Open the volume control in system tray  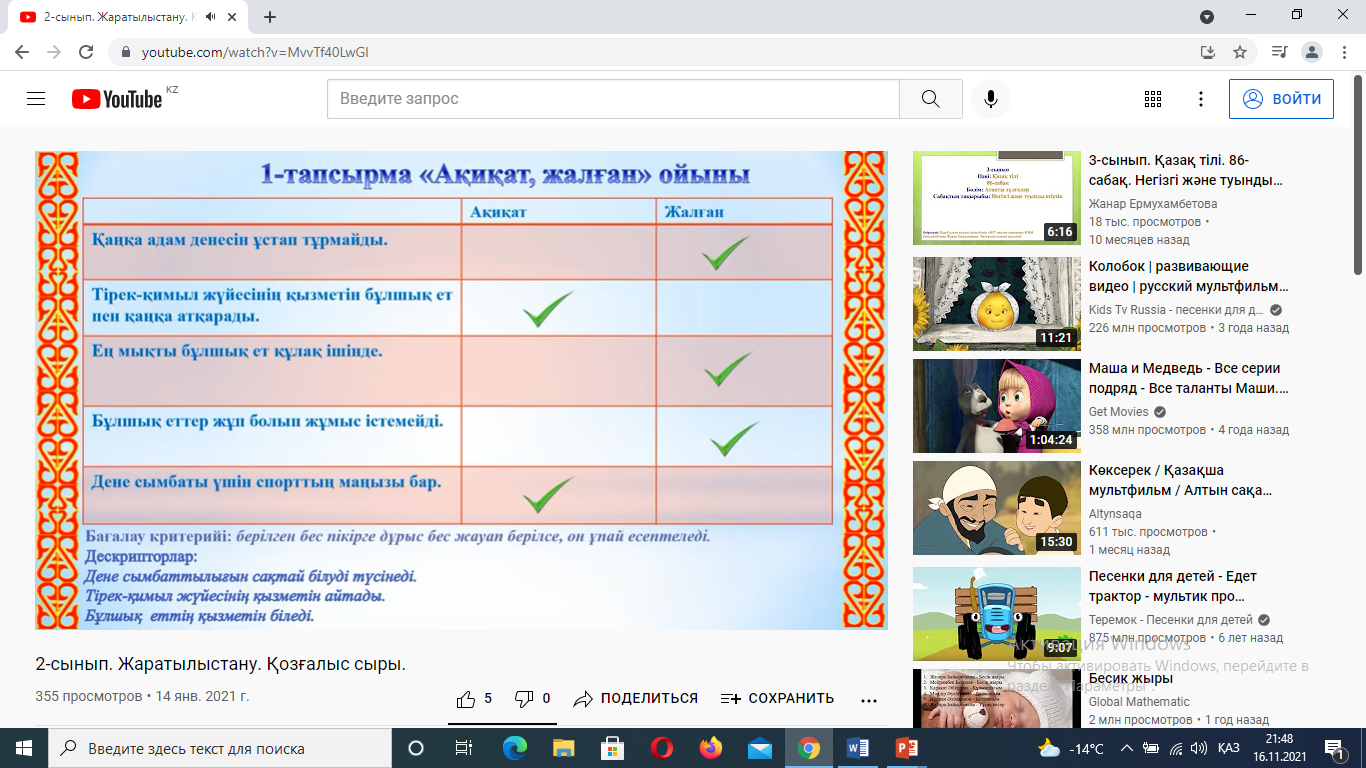click(1198, 748)
